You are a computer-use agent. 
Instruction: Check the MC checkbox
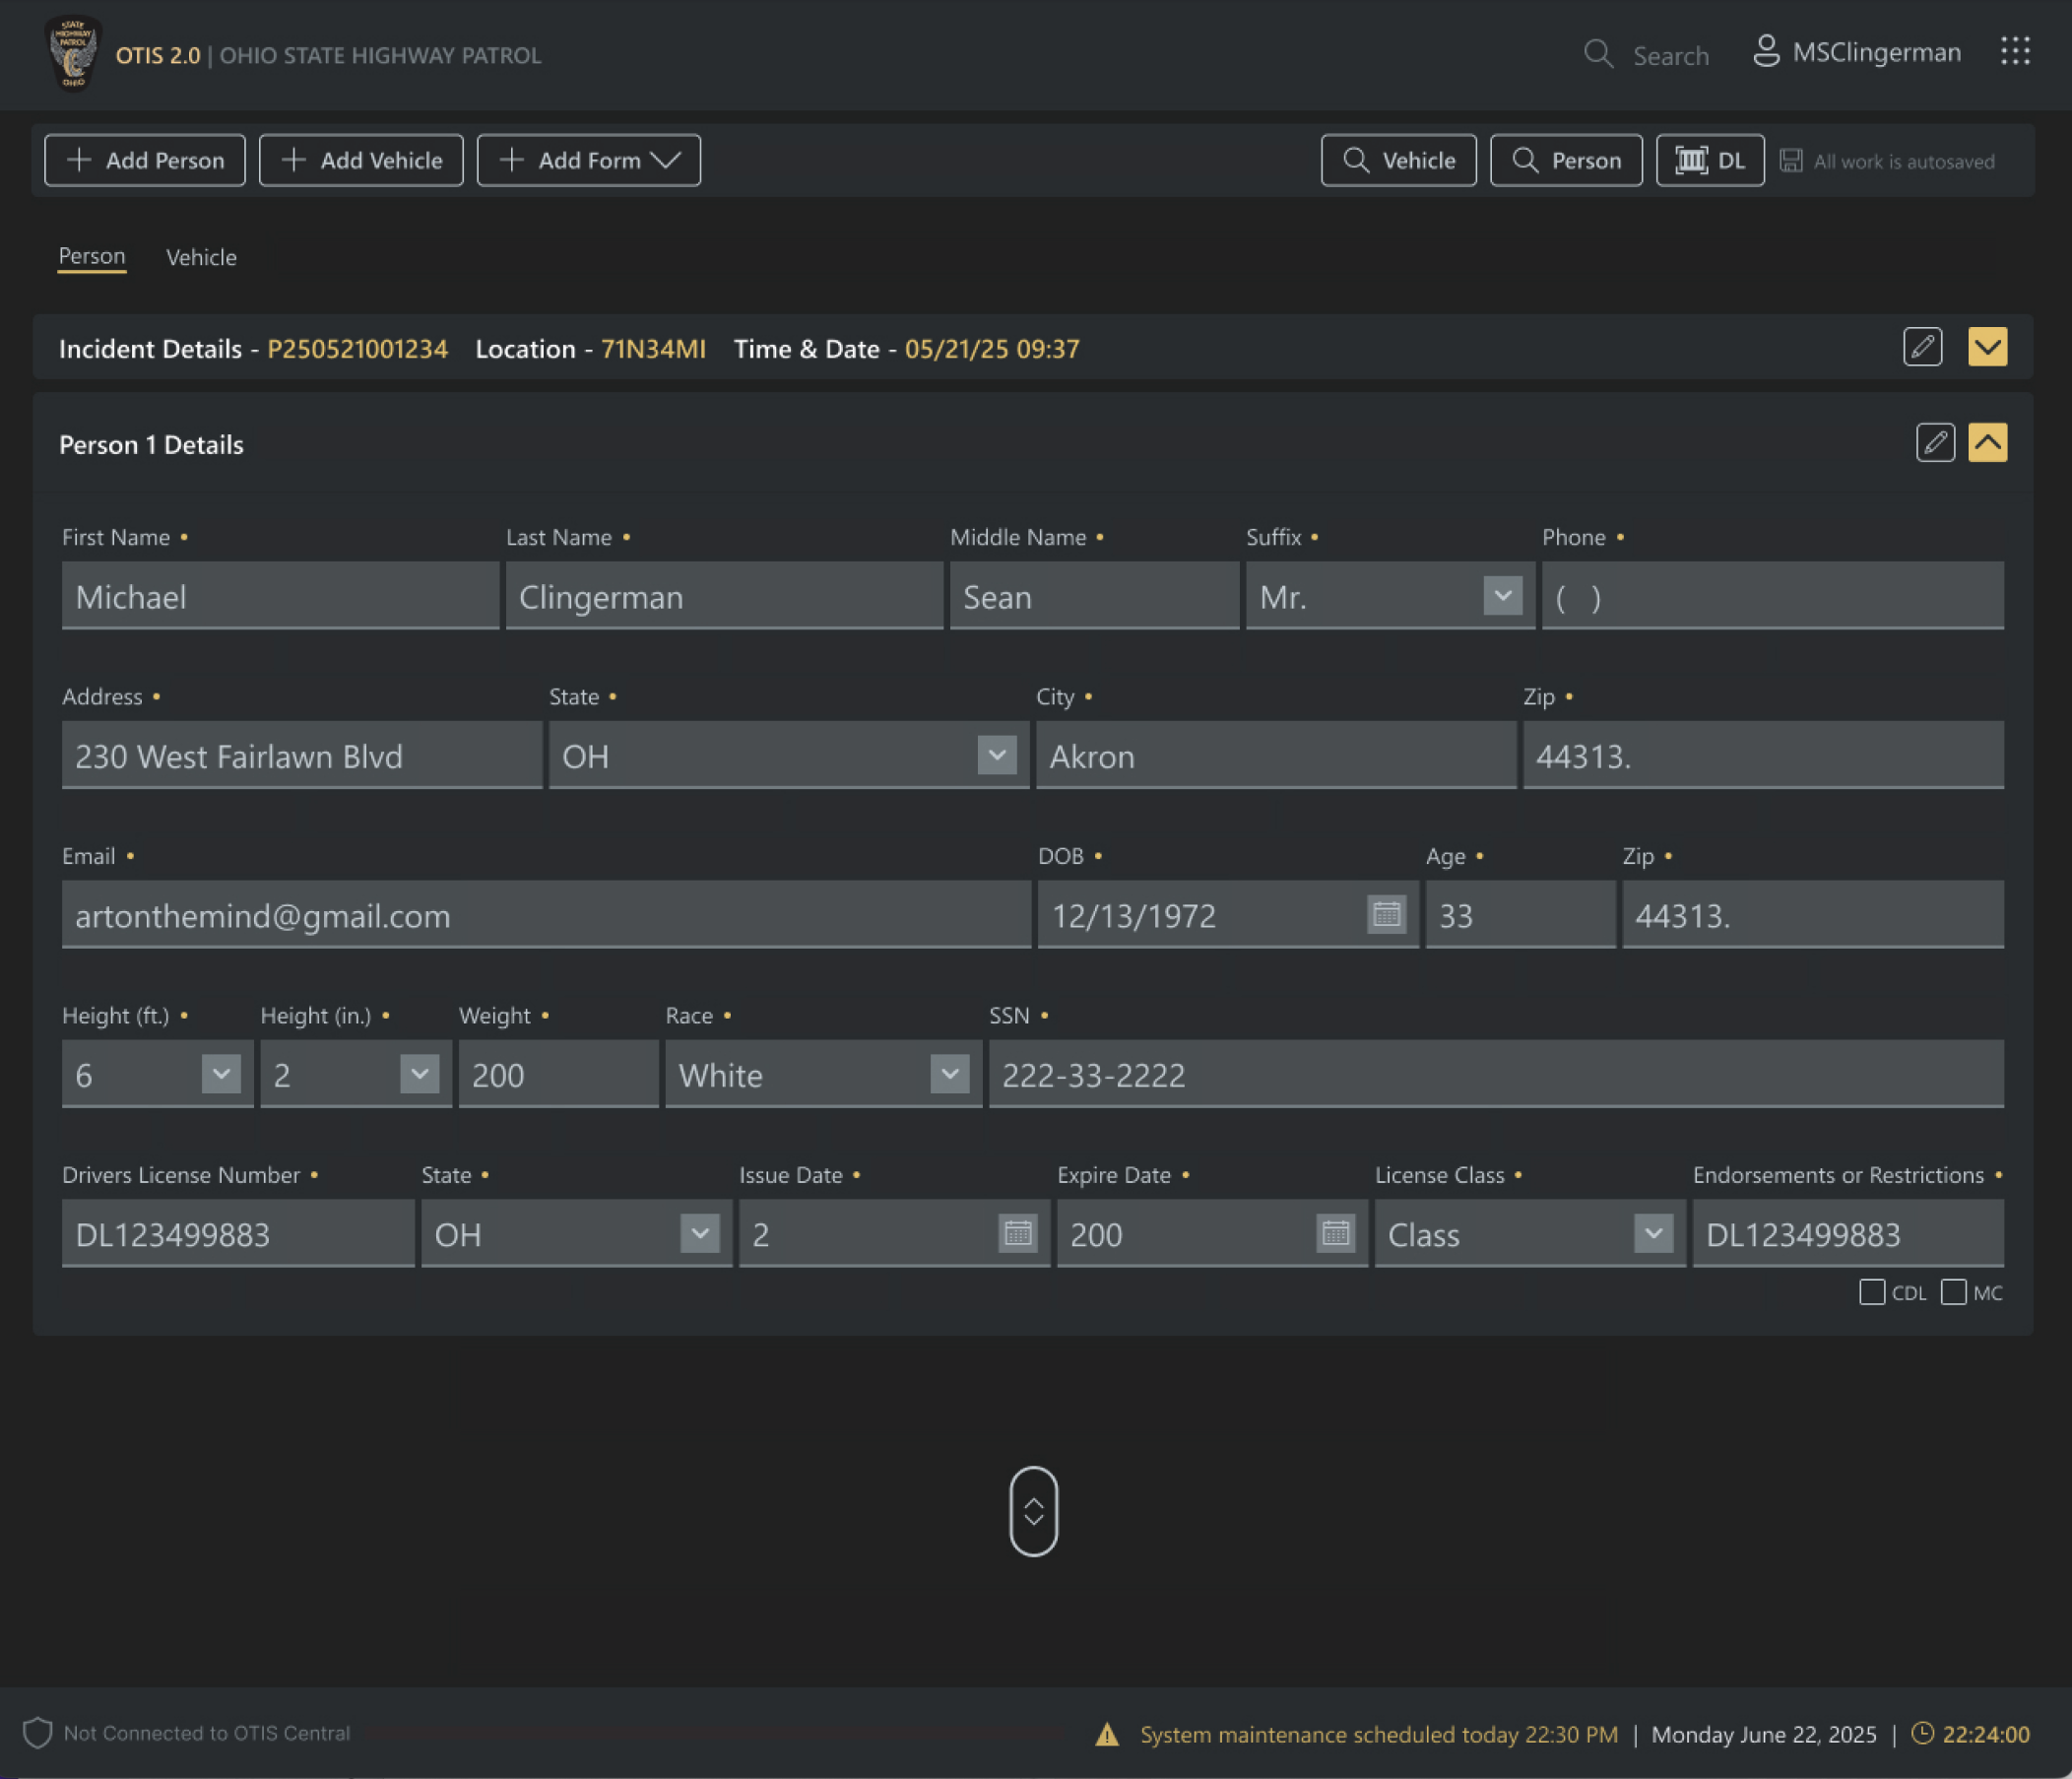pos(1952,1292)
